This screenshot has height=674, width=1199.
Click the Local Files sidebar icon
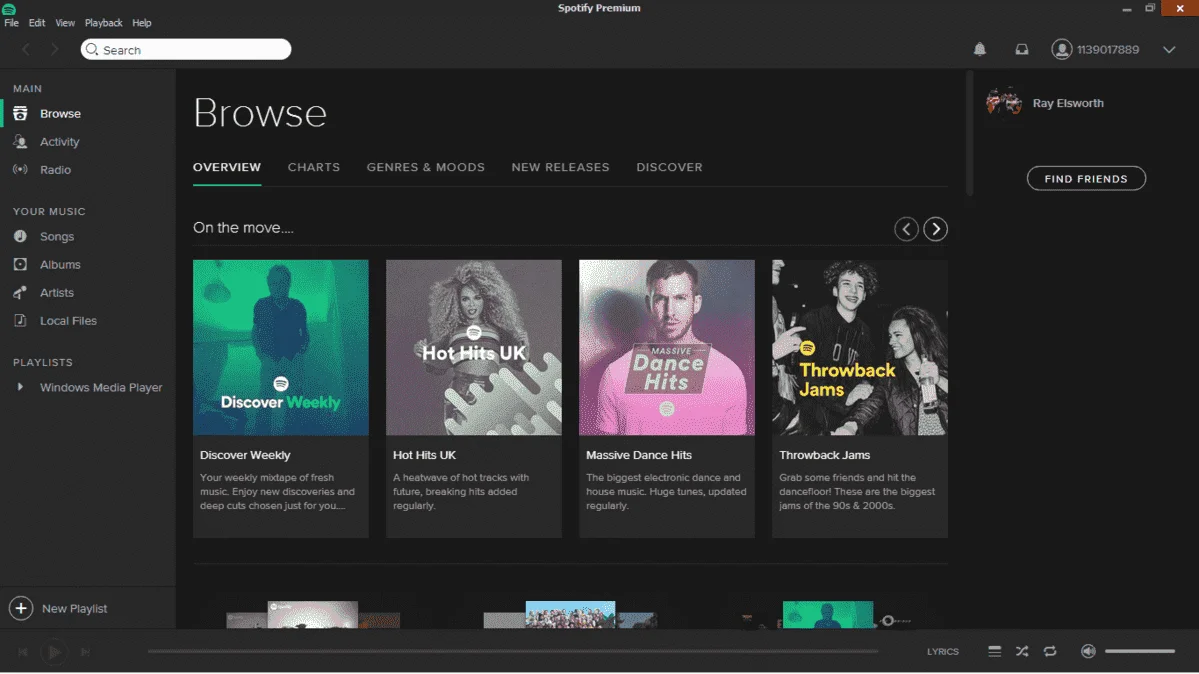20,321
